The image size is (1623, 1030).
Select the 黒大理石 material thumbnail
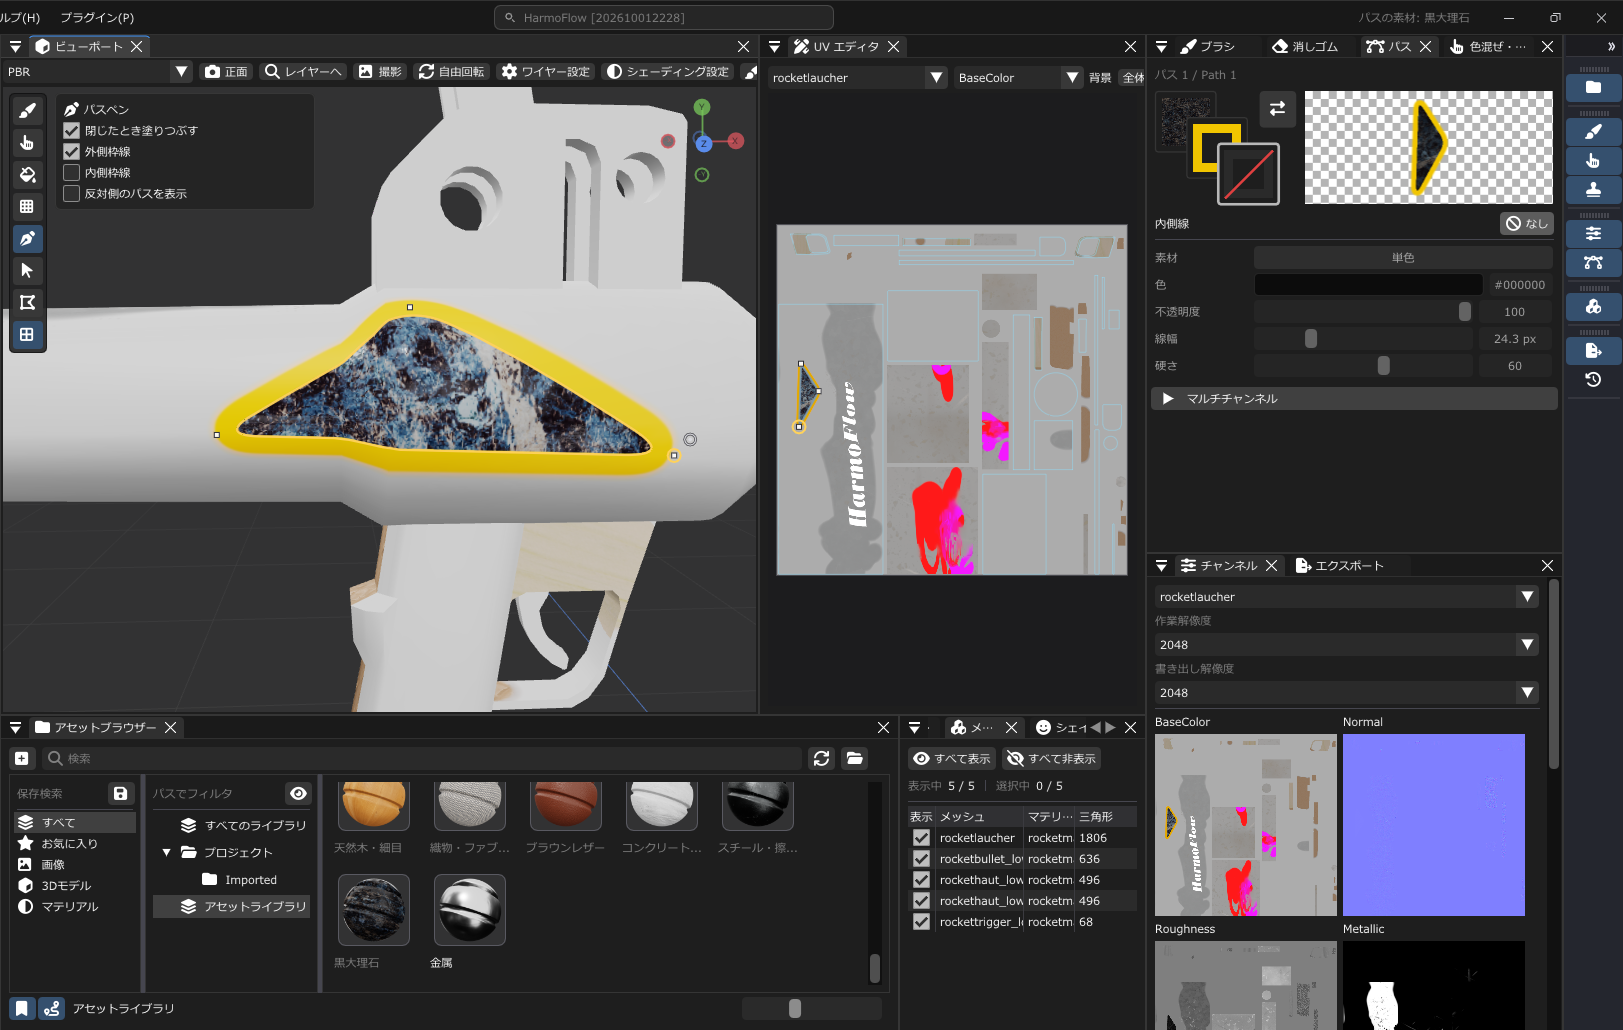374,910
